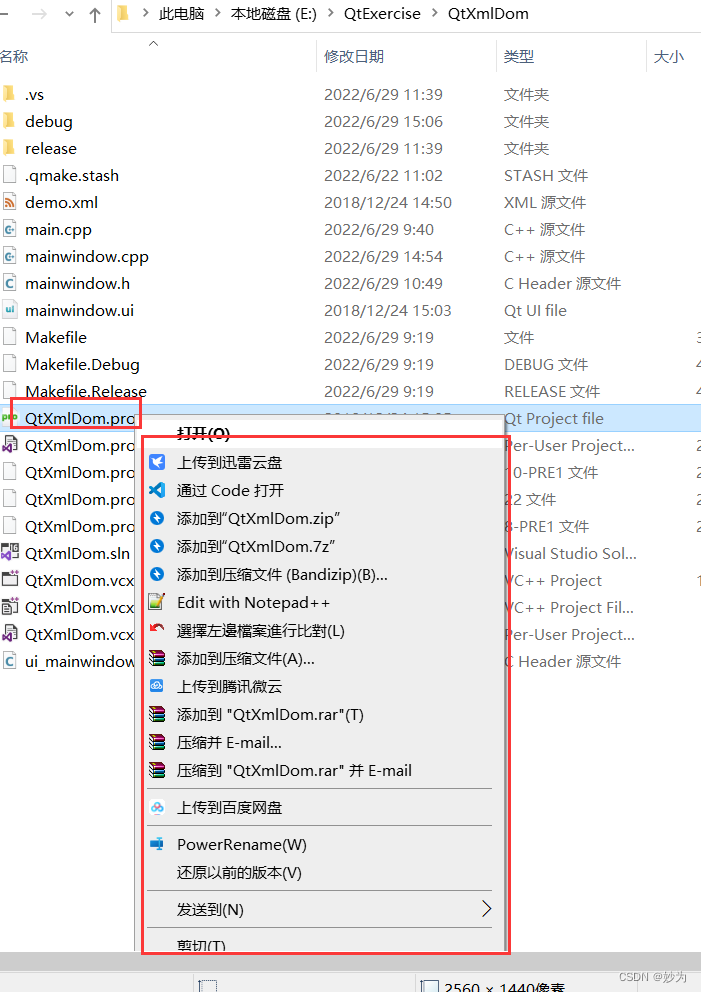Screen dimensions: 701x992
Task: Click the Notepad++ icon in context menu
Action: coord(157,602)
